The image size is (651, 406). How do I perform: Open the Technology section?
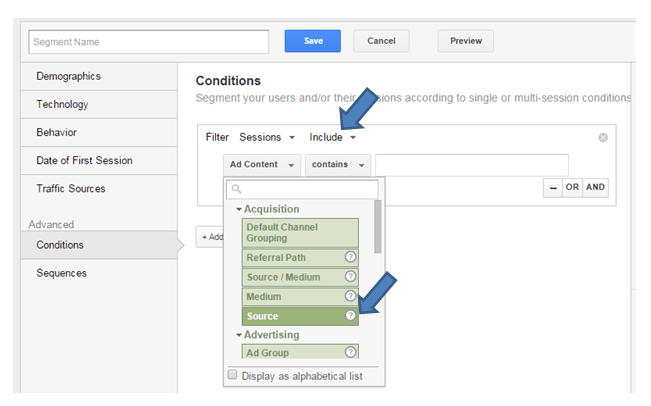click(x=99, y=104)
